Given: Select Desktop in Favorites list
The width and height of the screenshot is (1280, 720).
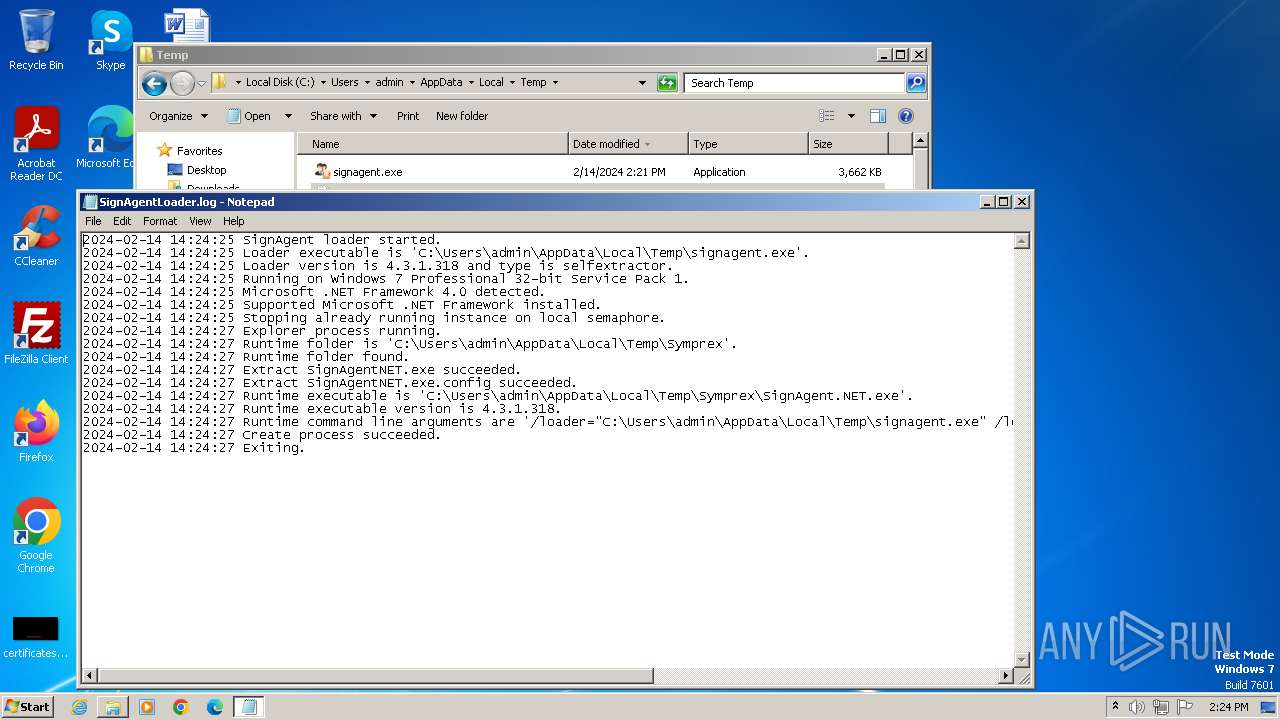Looking at the screenshot, I should [x=206, y=170].
